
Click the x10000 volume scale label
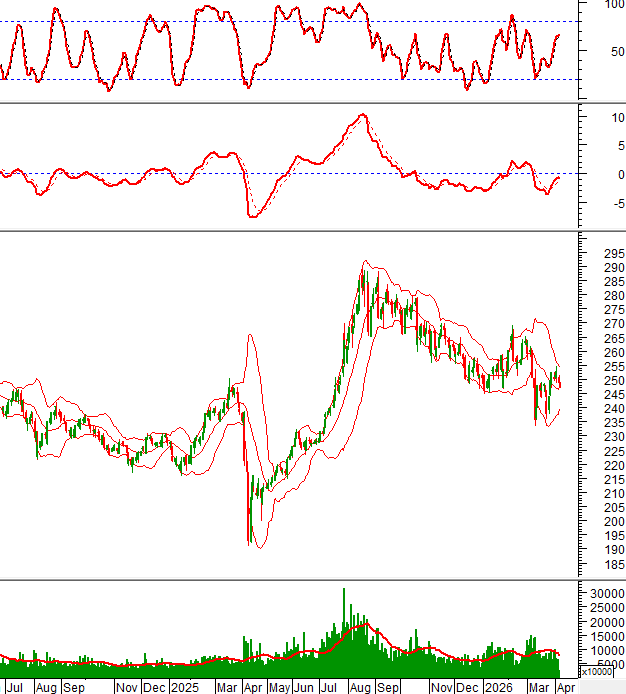tap(596, 672)
